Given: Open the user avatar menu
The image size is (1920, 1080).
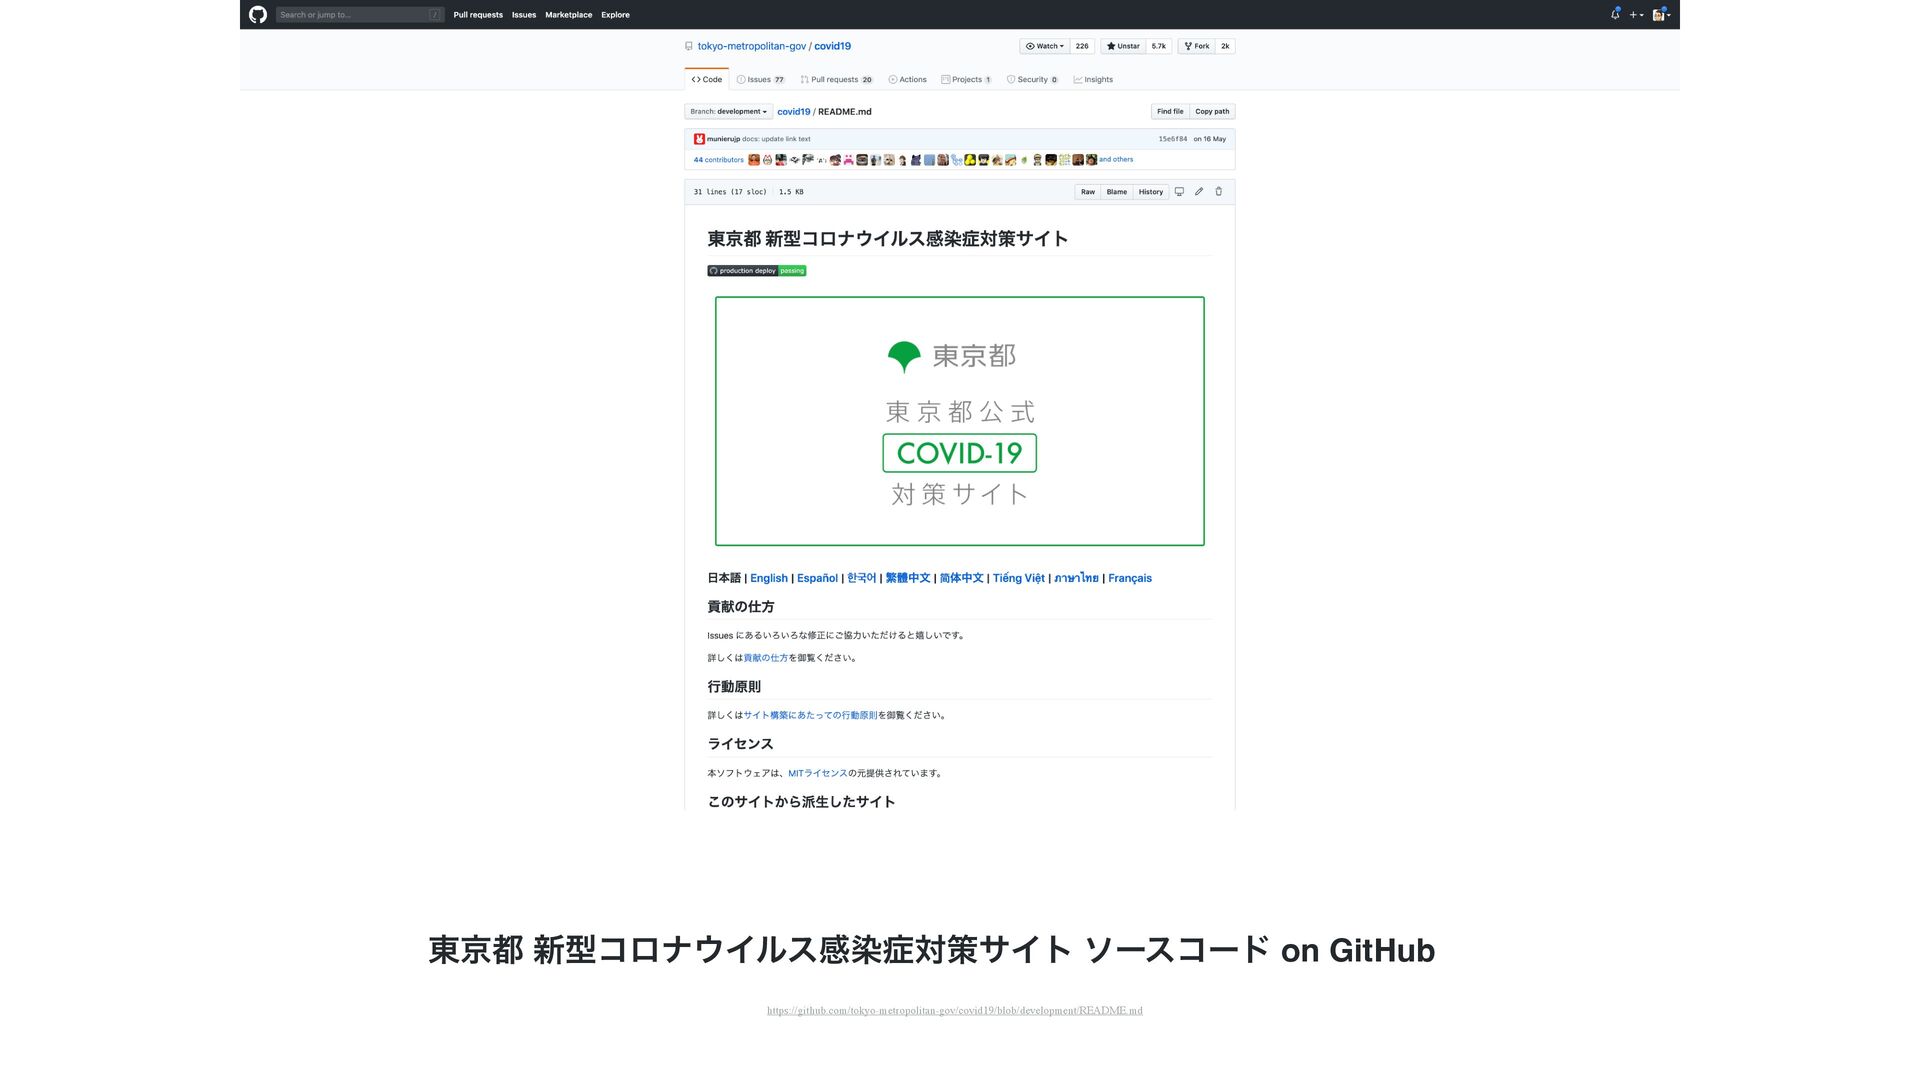Looking at the screenshot, I should click(x=1661, y=15).
